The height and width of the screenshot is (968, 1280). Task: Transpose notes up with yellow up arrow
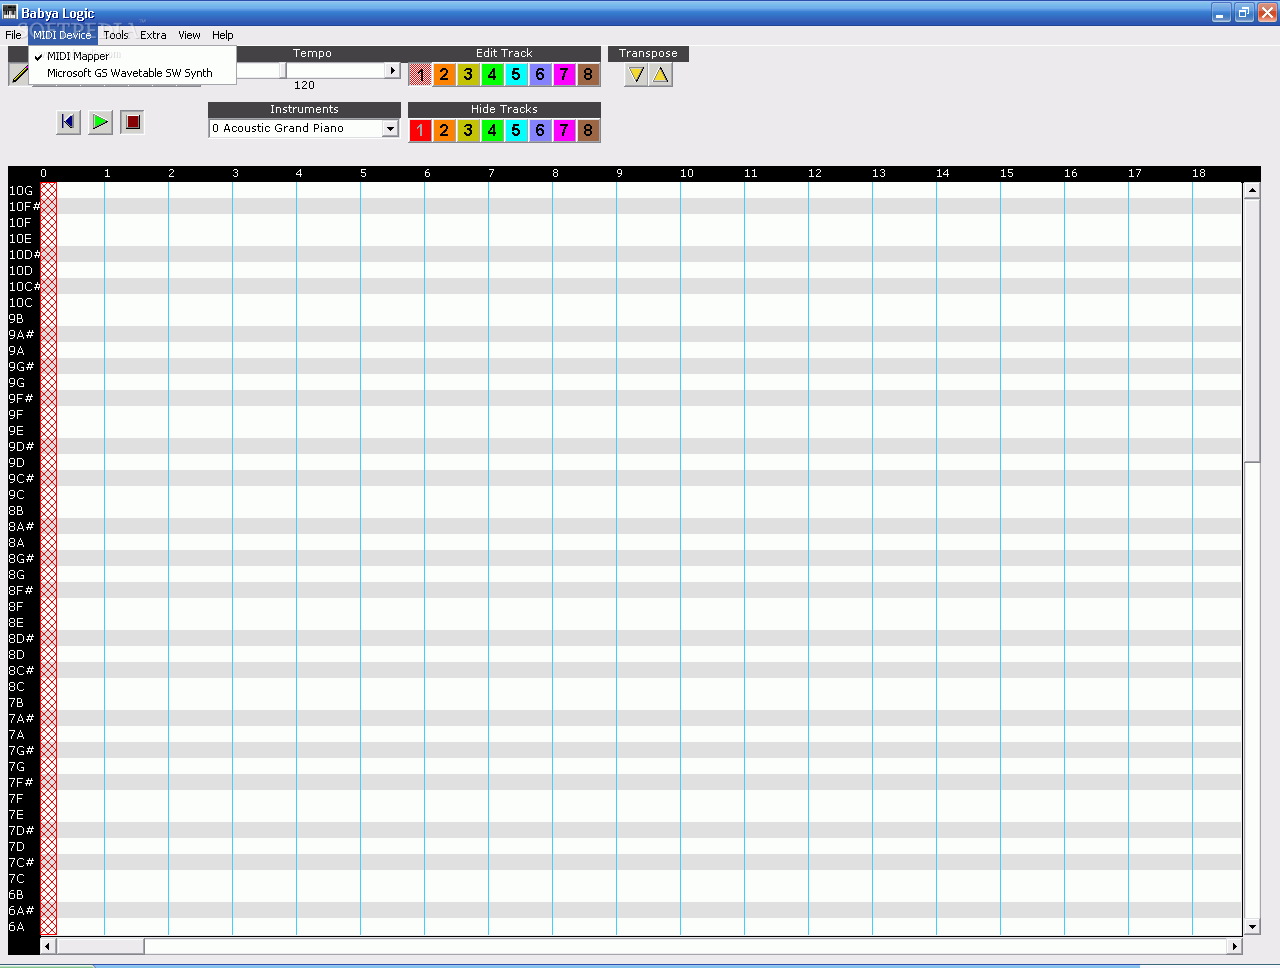pyautogui.click(x=660, y=75)
